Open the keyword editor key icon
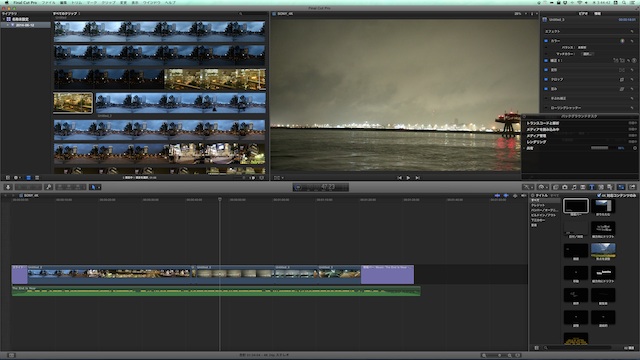Viewport: 640px width, 360px height. [49, 187]
